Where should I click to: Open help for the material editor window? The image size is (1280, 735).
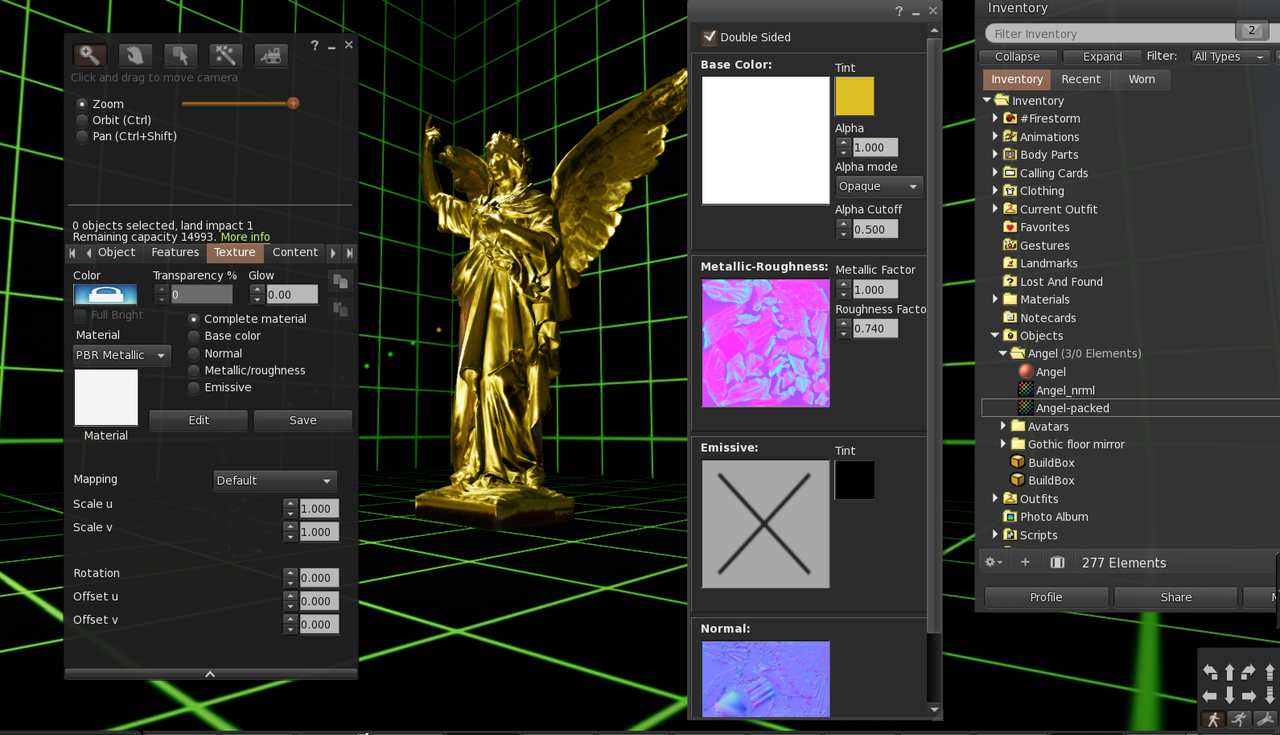[x=899, y=11]
